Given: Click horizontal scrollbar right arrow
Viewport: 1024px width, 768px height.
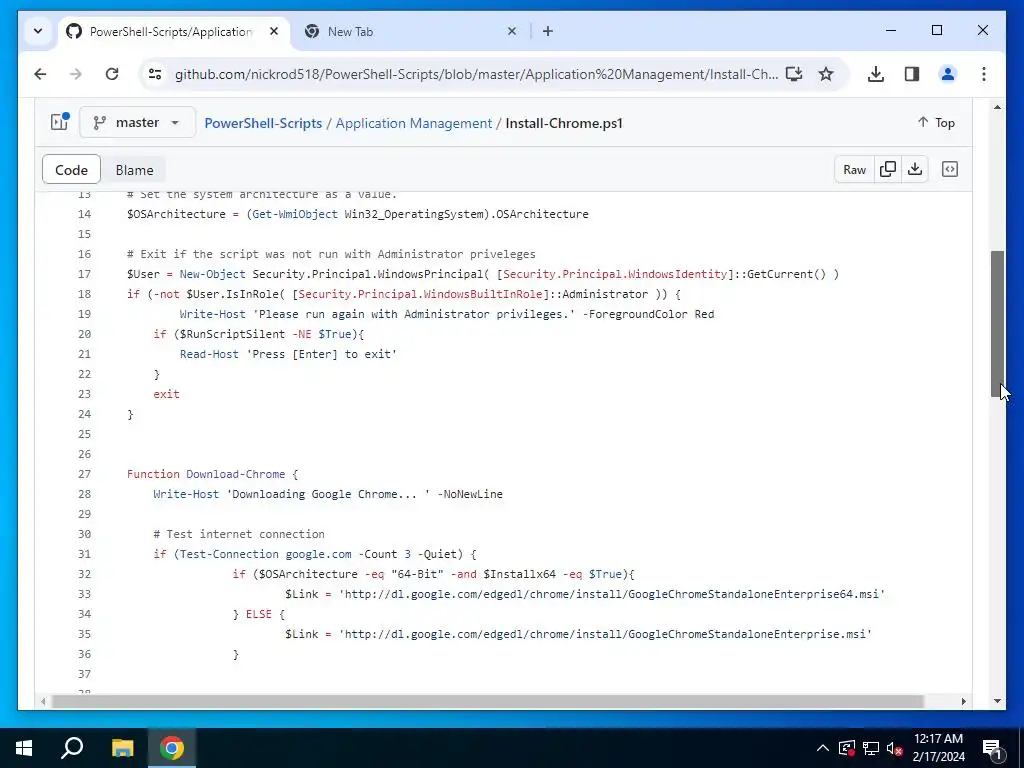Looking at the screenshot, I should pyautogui.click(x=963, y=701).
